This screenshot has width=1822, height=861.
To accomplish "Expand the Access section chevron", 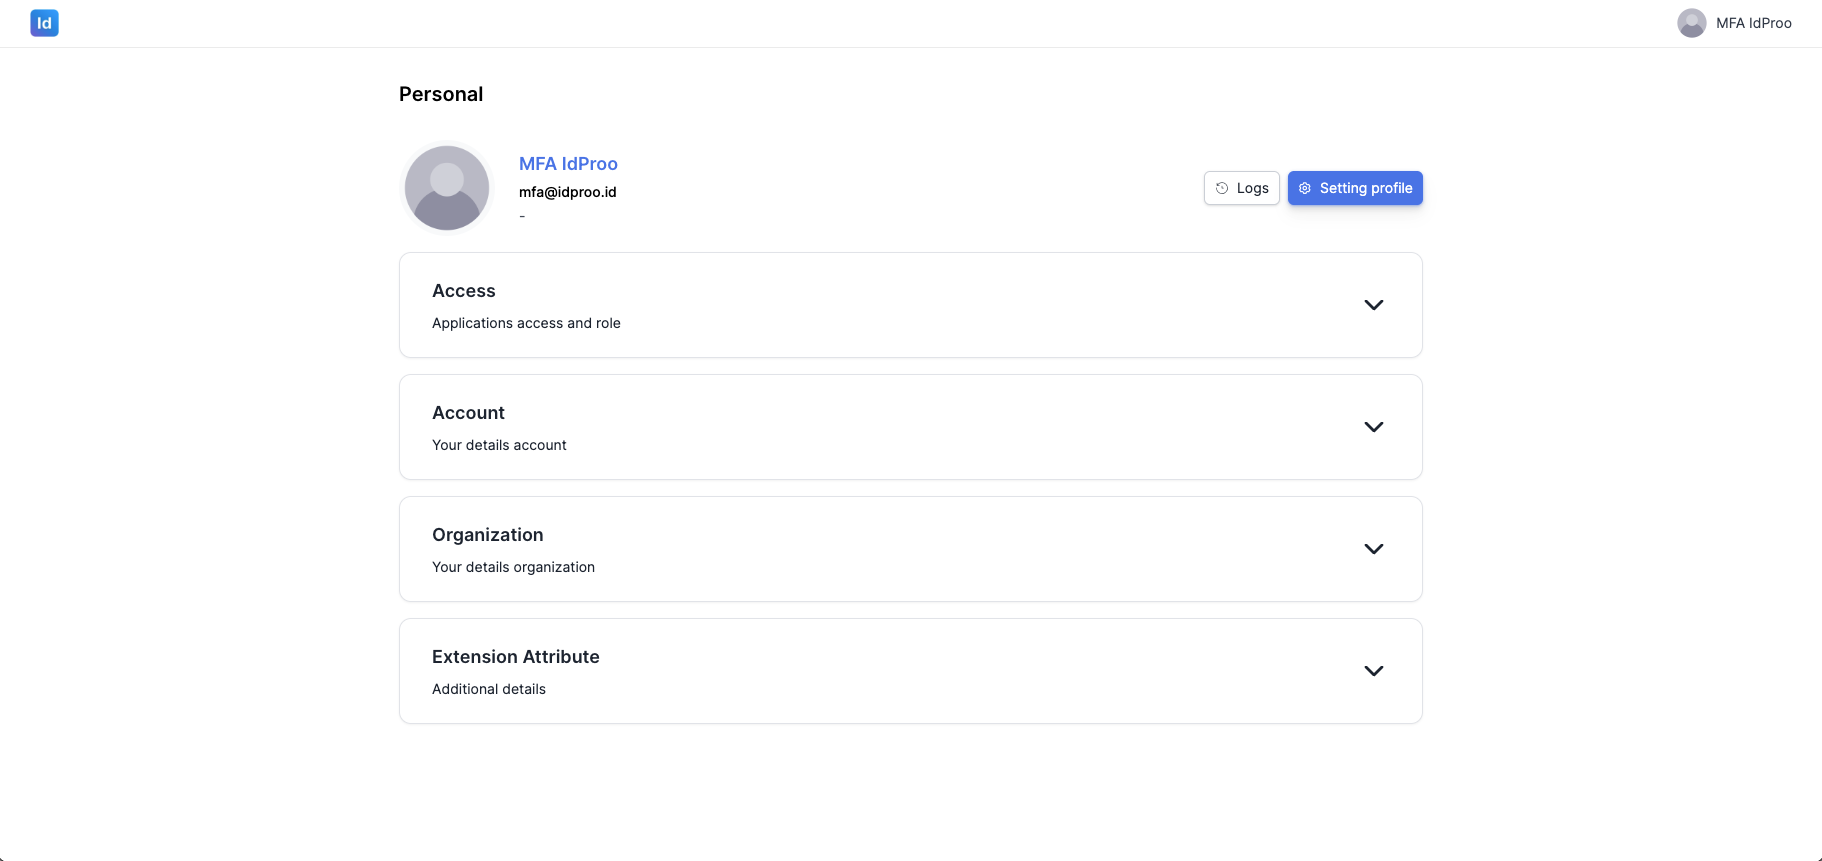I will tap(1374, 305).
